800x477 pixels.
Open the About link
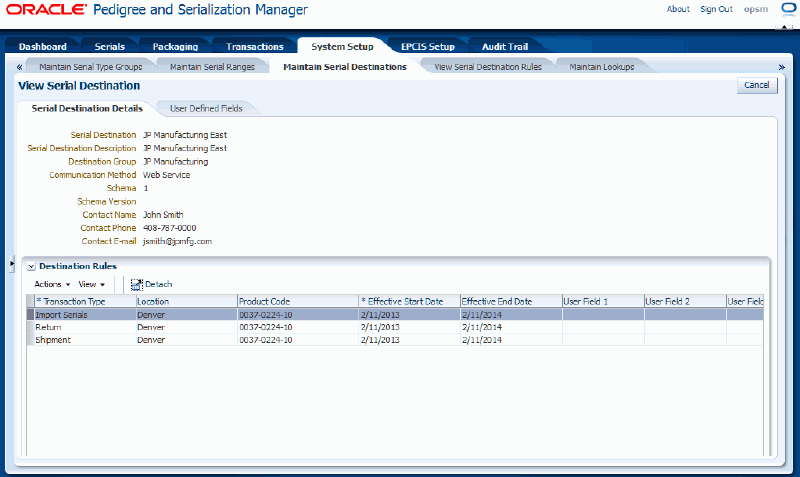[x=678, y=9]
